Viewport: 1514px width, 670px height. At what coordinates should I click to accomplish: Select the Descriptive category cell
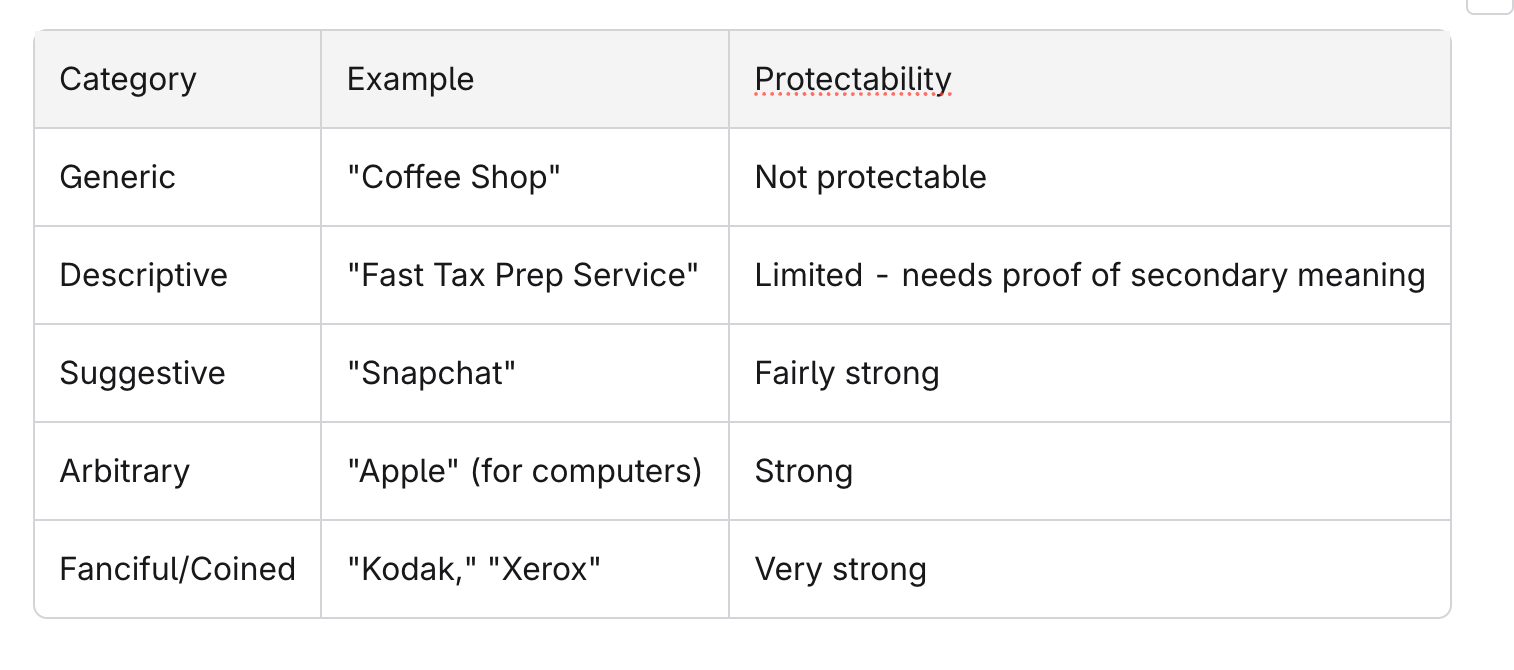click(178, 275)
